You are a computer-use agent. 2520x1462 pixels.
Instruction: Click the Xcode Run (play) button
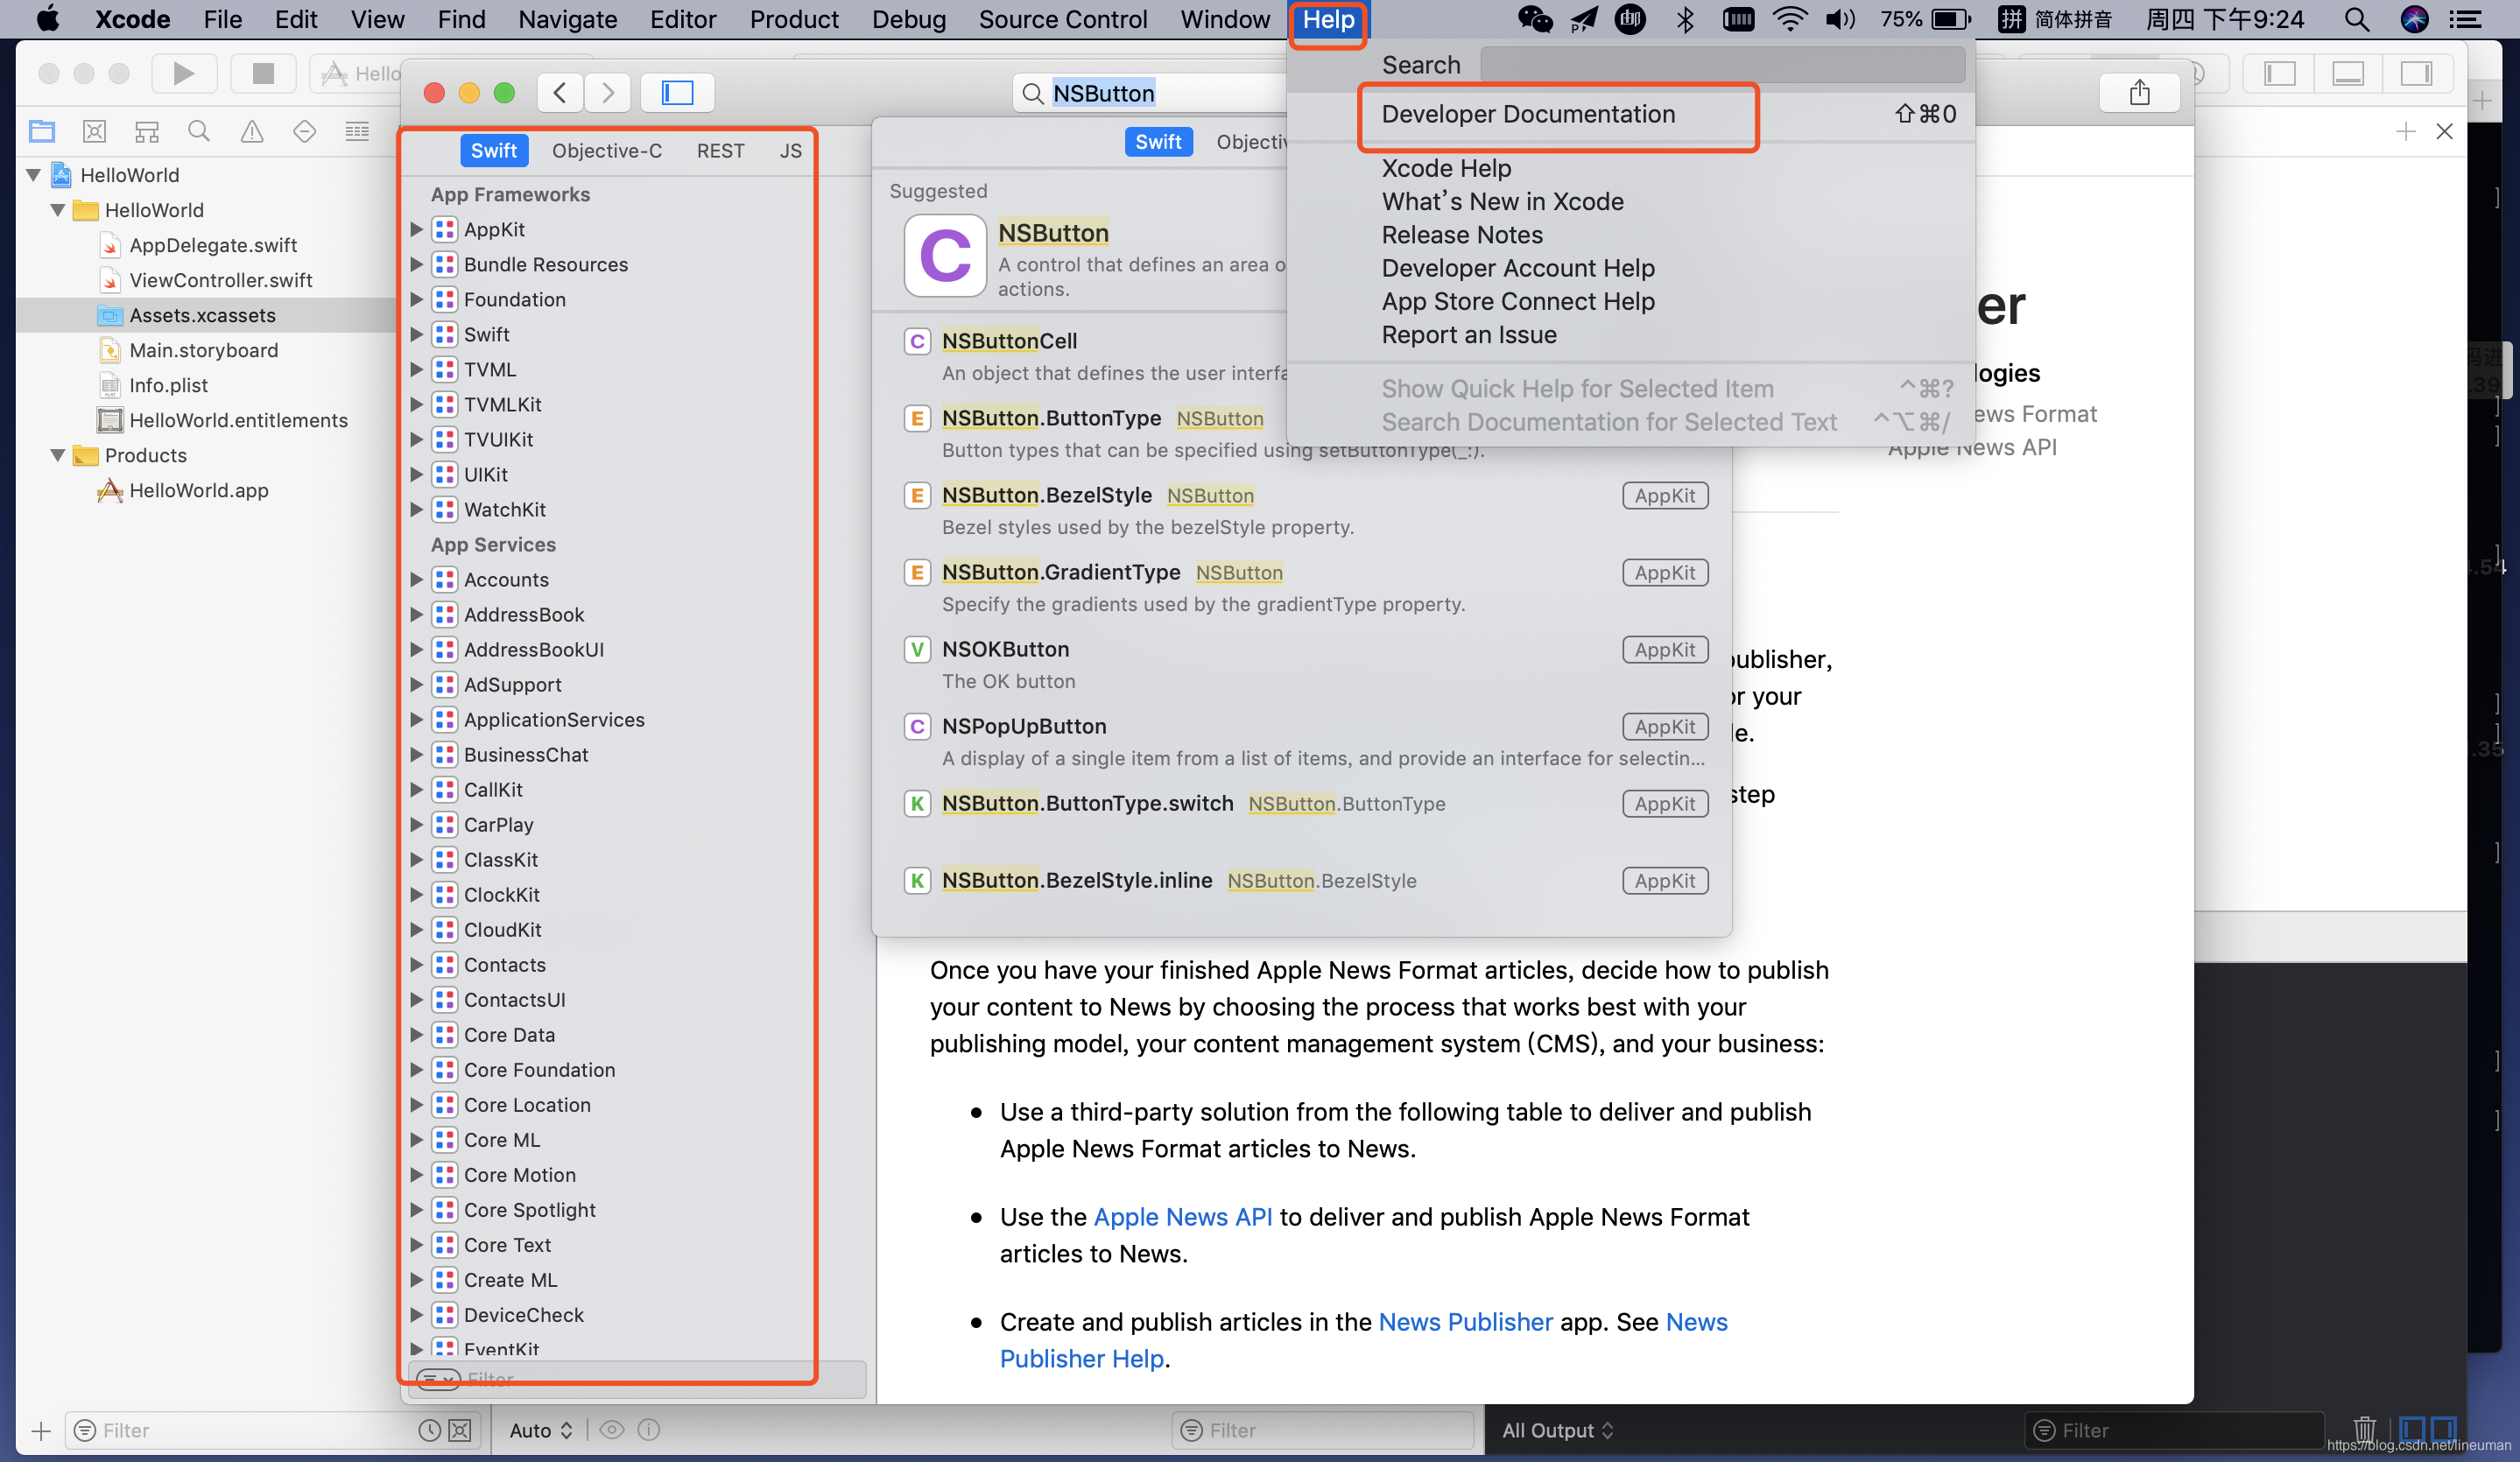coord(183,73)
